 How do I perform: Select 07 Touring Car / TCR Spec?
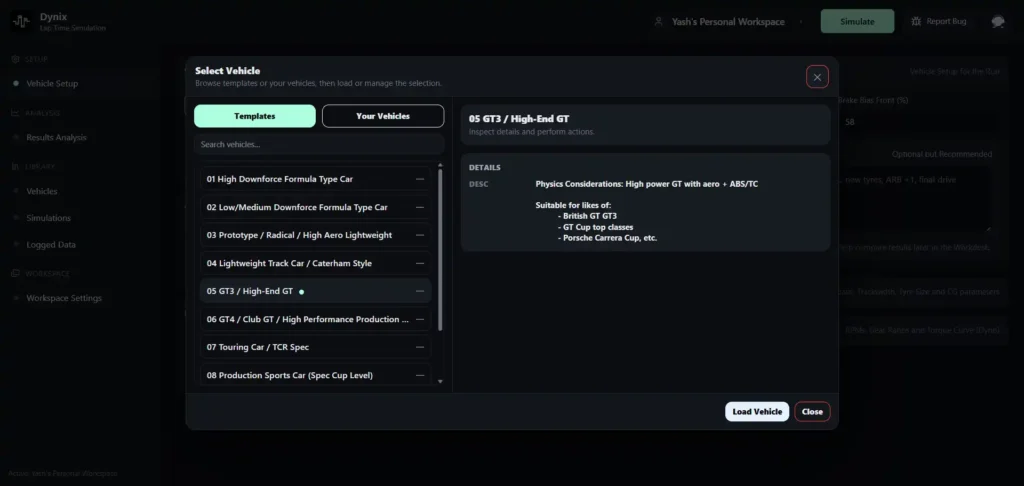(x=315, y=347)
